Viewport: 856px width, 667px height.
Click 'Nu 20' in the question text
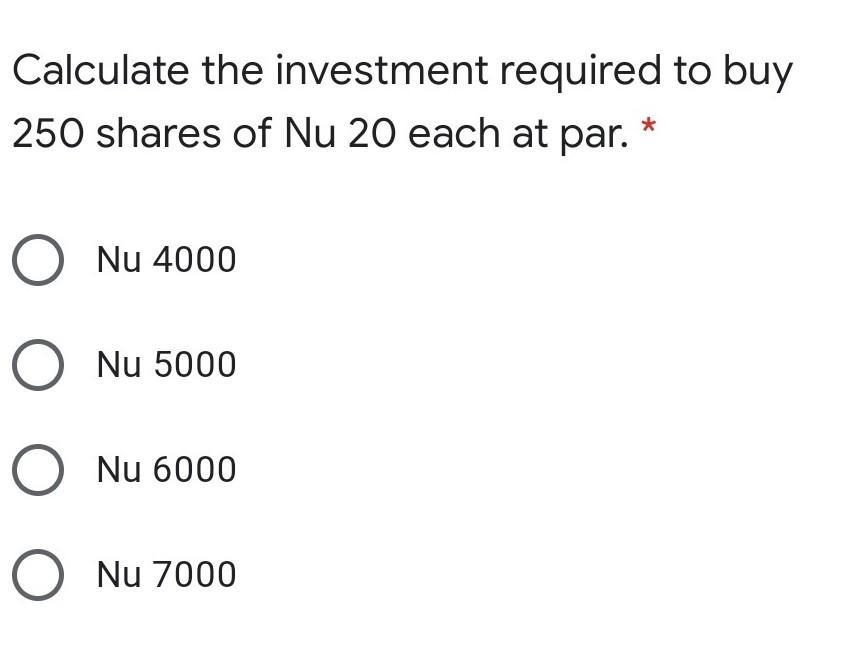point(338,133)
